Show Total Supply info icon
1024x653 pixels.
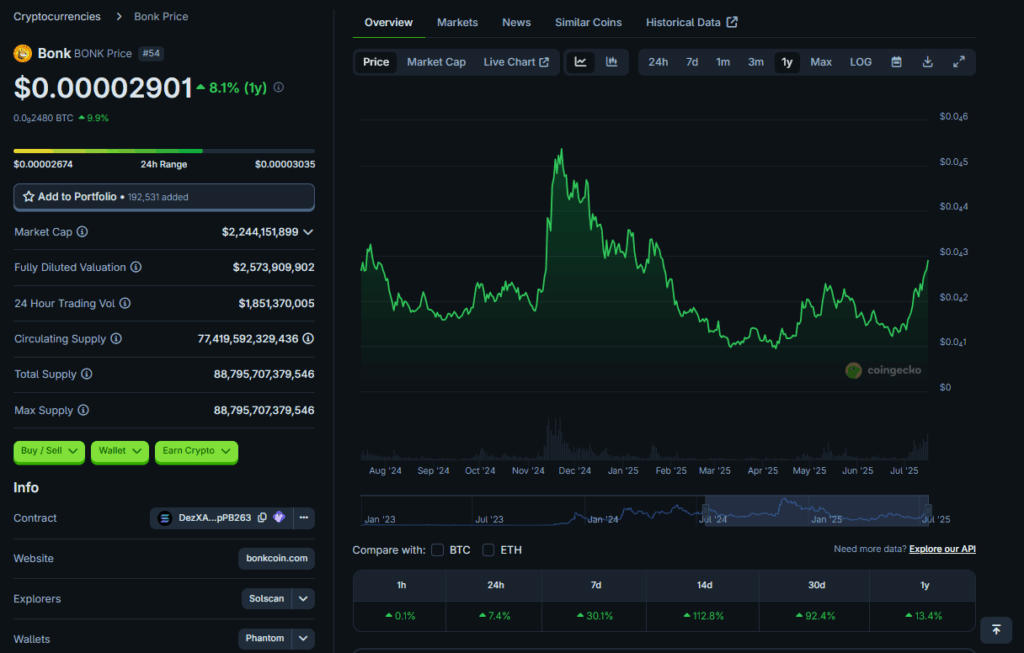point(87,374)
